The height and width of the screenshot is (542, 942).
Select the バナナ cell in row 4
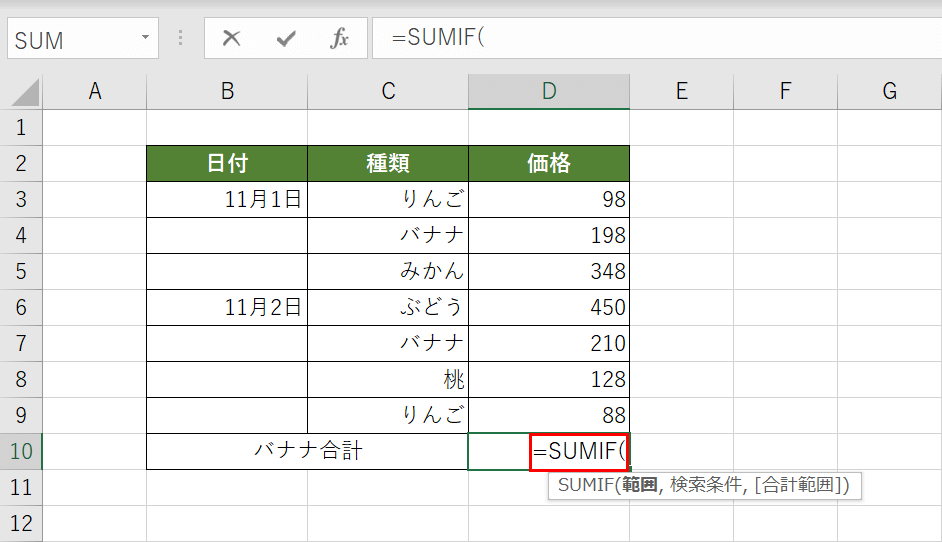(388, 236)
